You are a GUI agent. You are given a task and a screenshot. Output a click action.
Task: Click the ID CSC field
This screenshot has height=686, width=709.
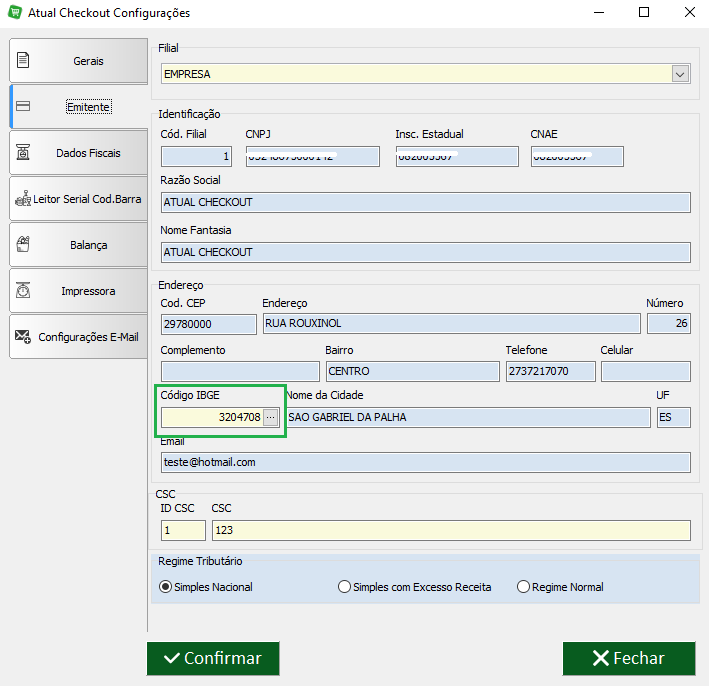[x=183, y=530]
